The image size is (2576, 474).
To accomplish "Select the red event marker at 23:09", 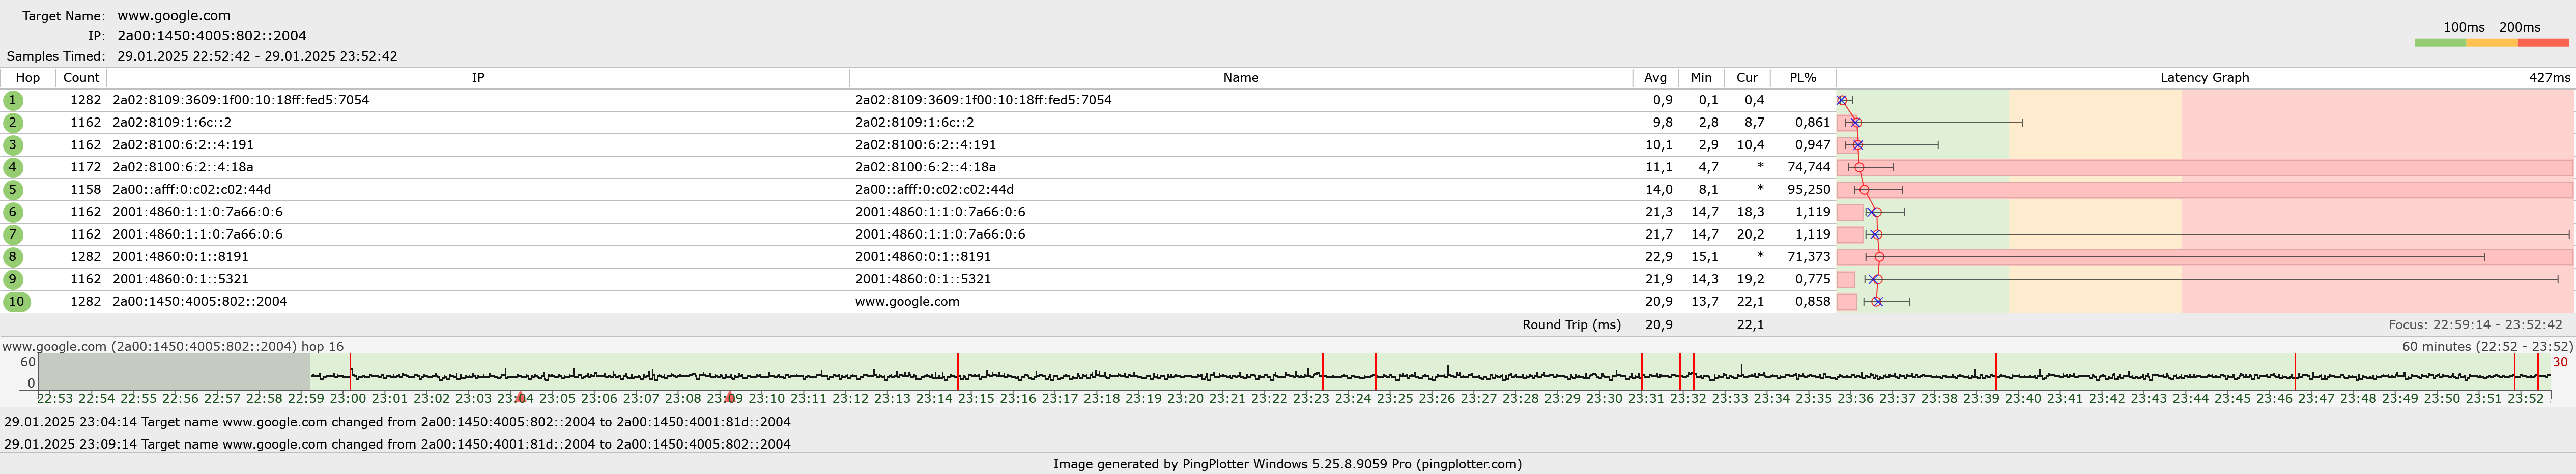I will tap(729, 398).
